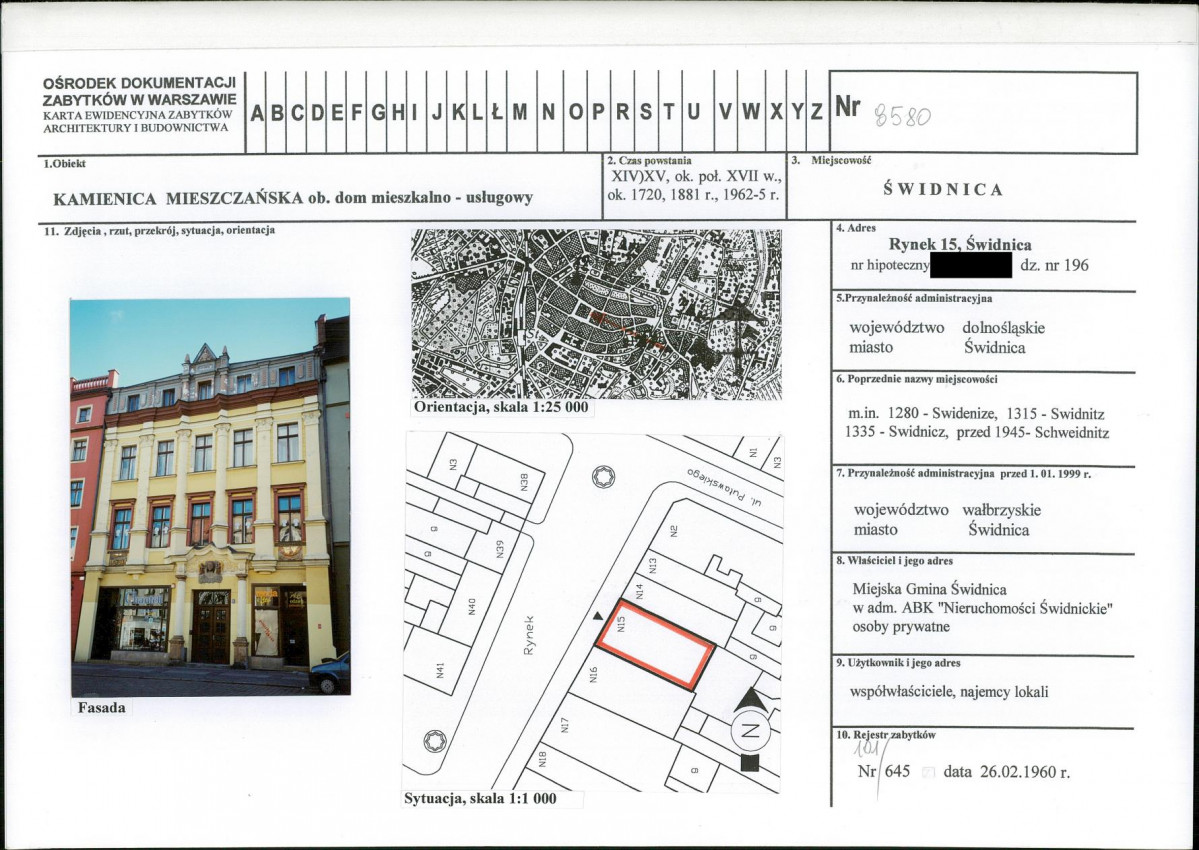Click parcel label N13 on the map
The height and width of the screenshot is (850, 1199).
click(652, 565)
